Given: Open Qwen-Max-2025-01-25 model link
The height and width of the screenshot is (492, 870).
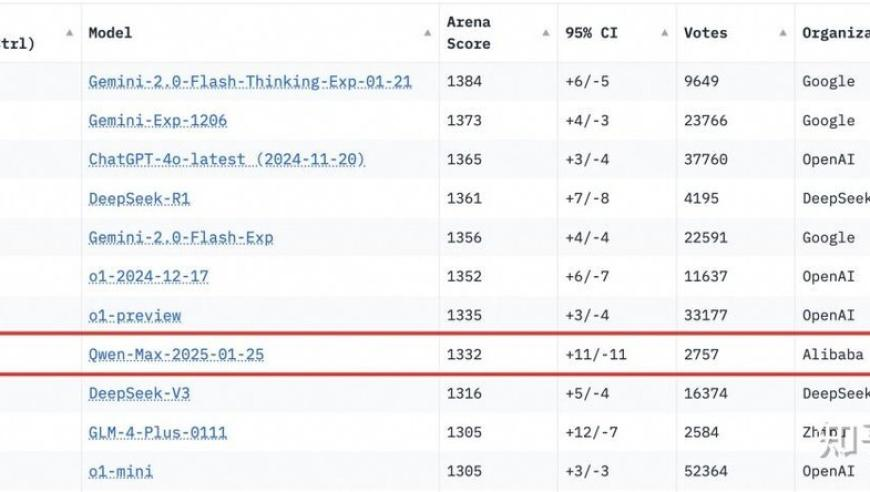Looking at the screenshot, I should point(176,354).
